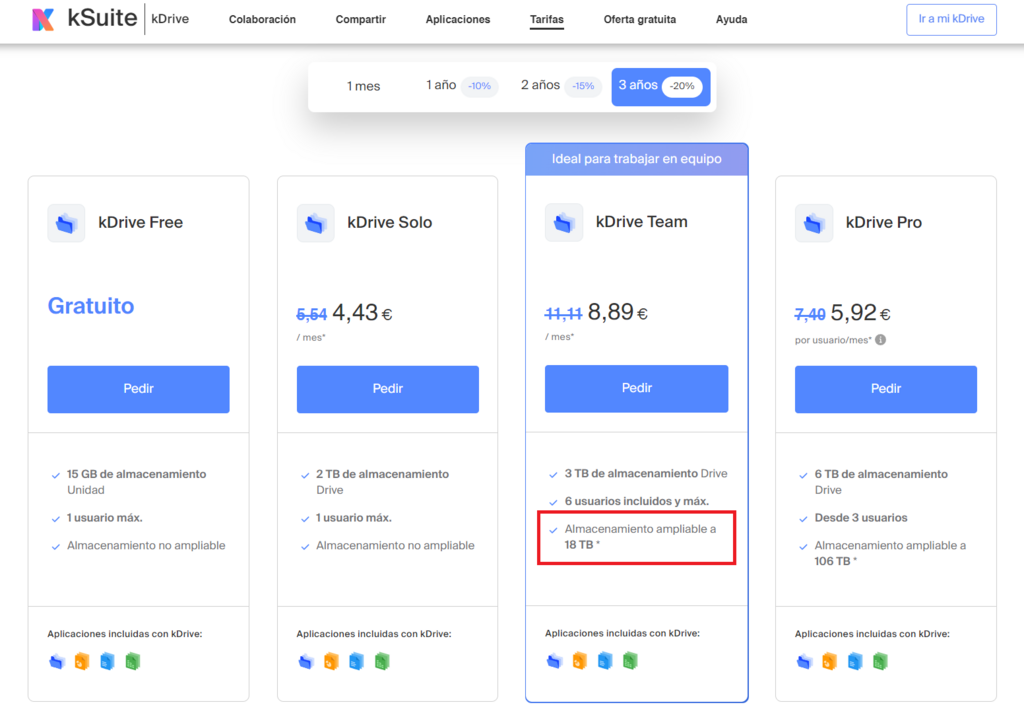Click blue kDrive app icon in Team plan
The image size is (1024, 713).
pyautogui.click(x=554, y=661)
